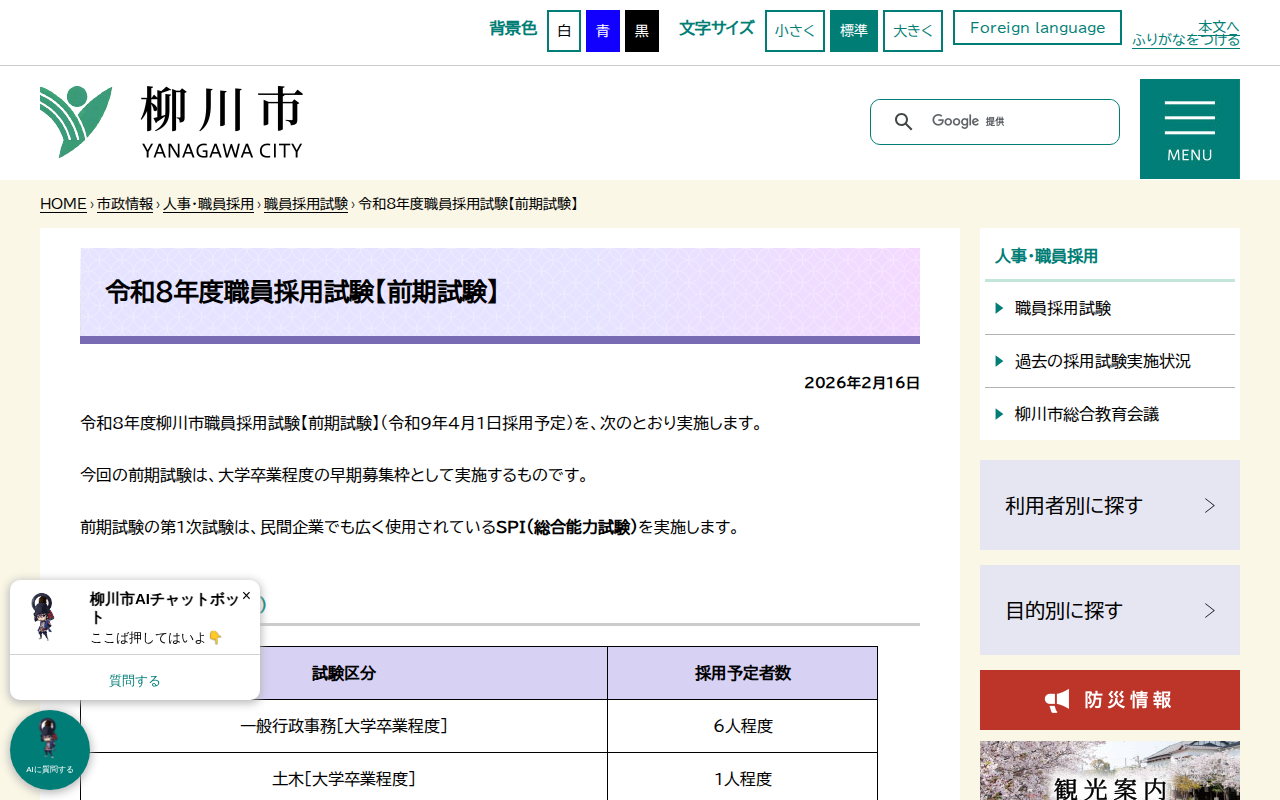Click the 採用予定者数 column header
1280x800 pixels.
743,673
